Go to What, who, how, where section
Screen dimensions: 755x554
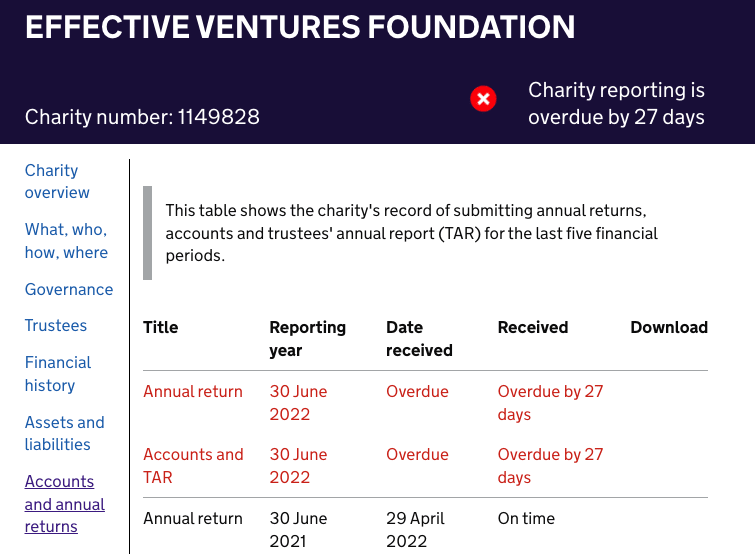[66, 241]
